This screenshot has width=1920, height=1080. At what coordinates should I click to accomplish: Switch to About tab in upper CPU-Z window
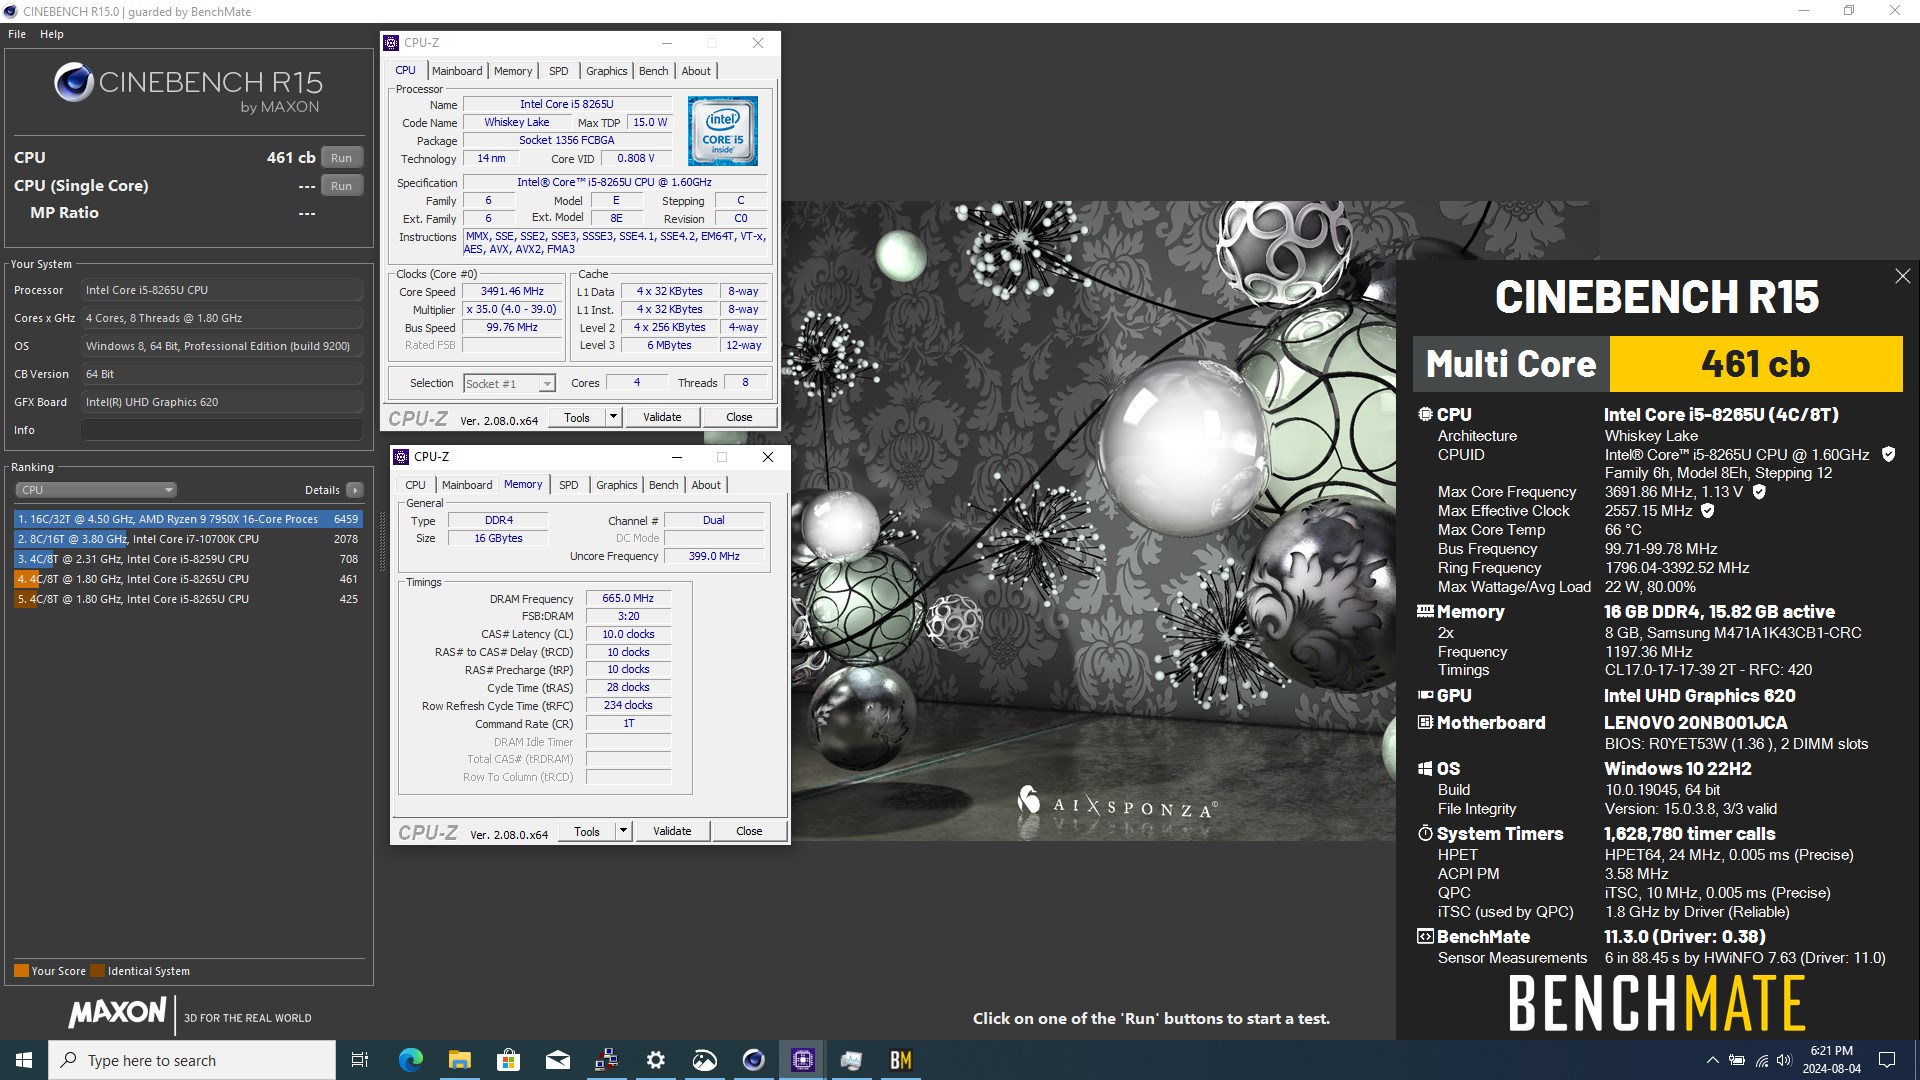click(x=697, y=71)
